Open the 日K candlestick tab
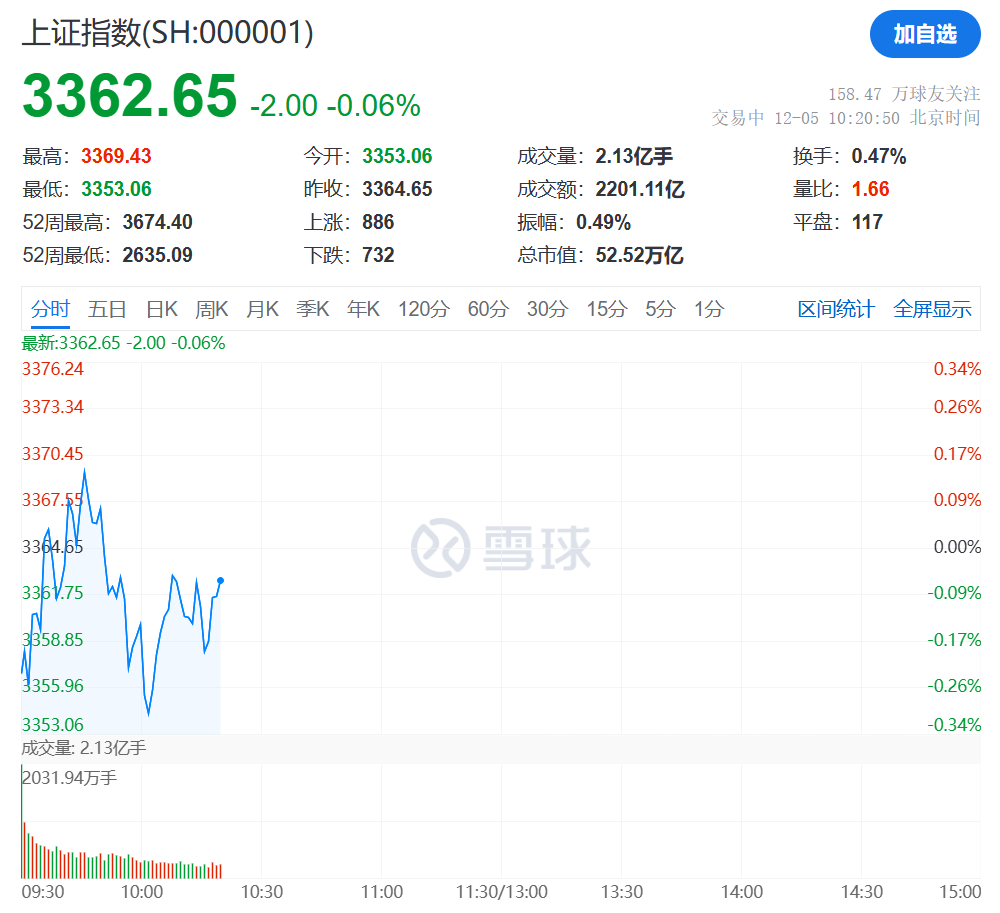 (161, 309)
